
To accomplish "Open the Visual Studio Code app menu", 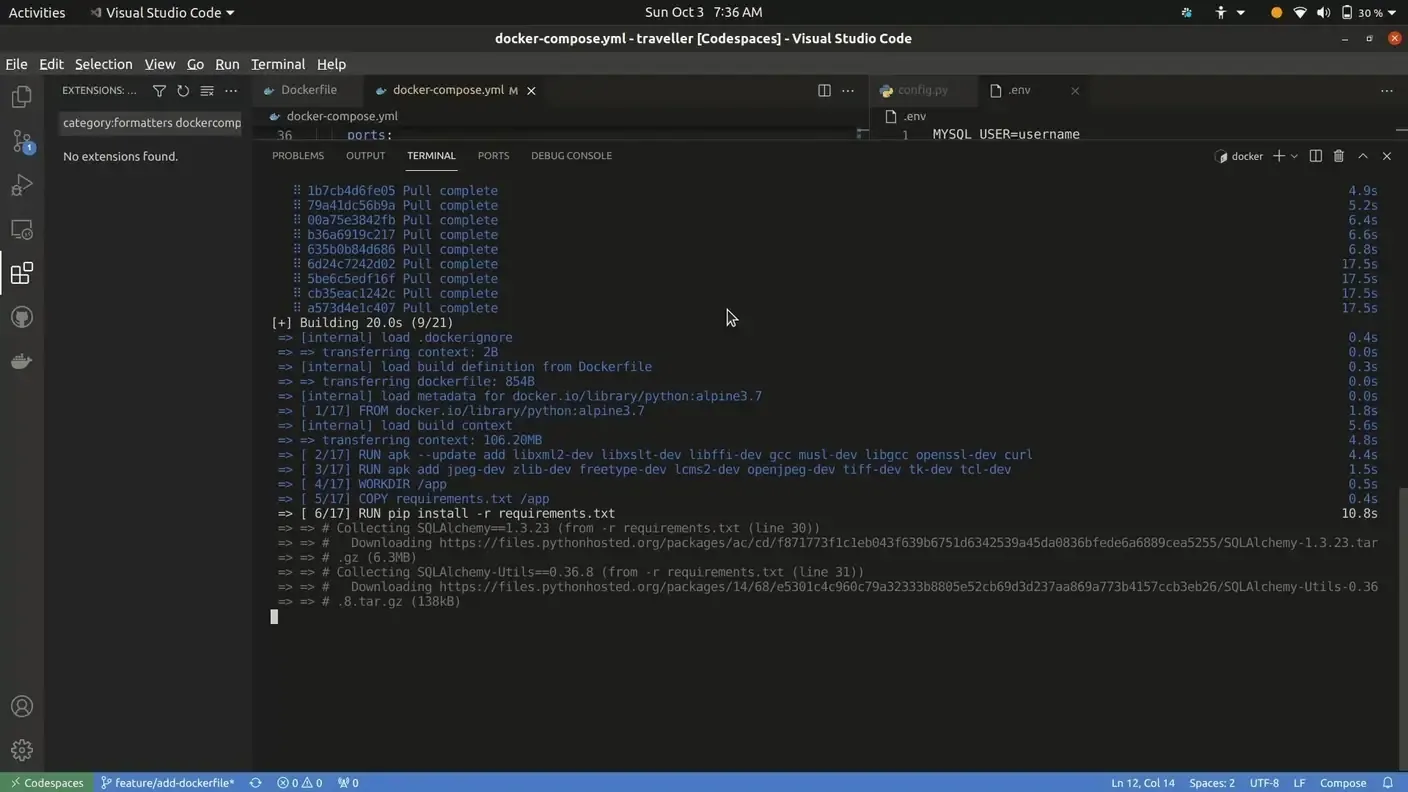I will 162,13.
